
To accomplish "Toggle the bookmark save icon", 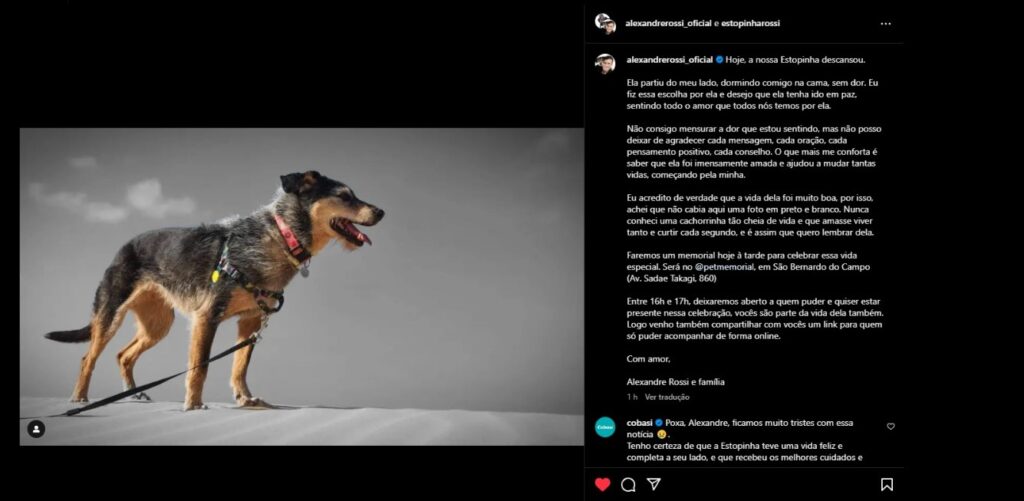I will tap(886, 484).
